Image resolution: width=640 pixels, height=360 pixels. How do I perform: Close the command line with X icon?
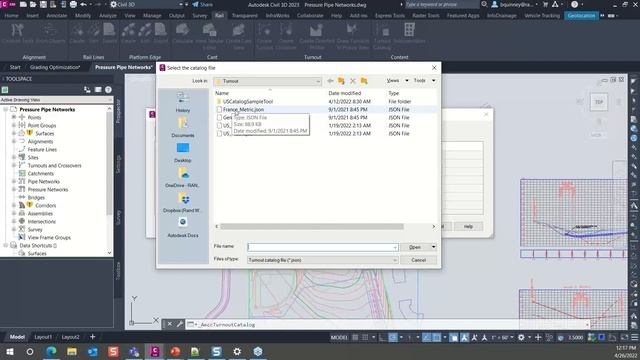pyautogui.click(x=170, y=324)
